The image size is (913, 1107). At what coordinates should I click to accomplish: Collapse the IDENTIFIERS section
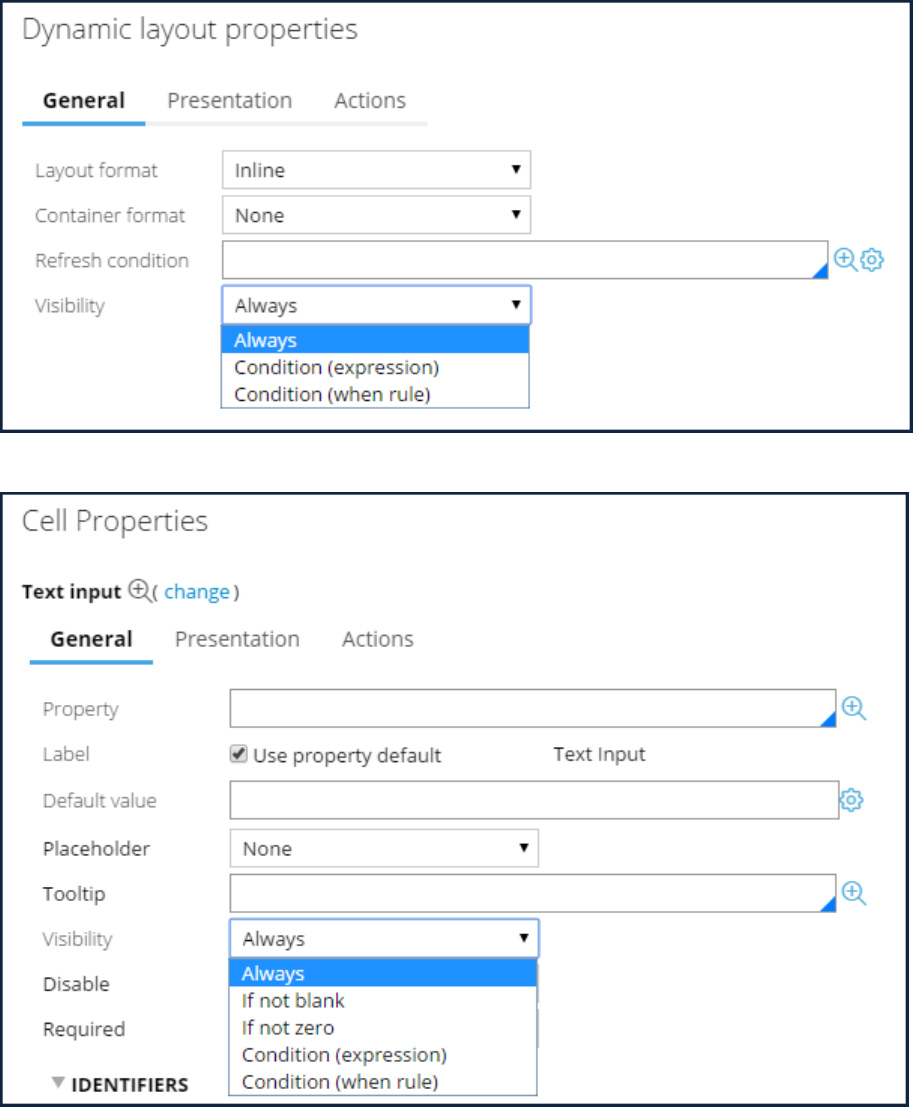coord(59,1083)
